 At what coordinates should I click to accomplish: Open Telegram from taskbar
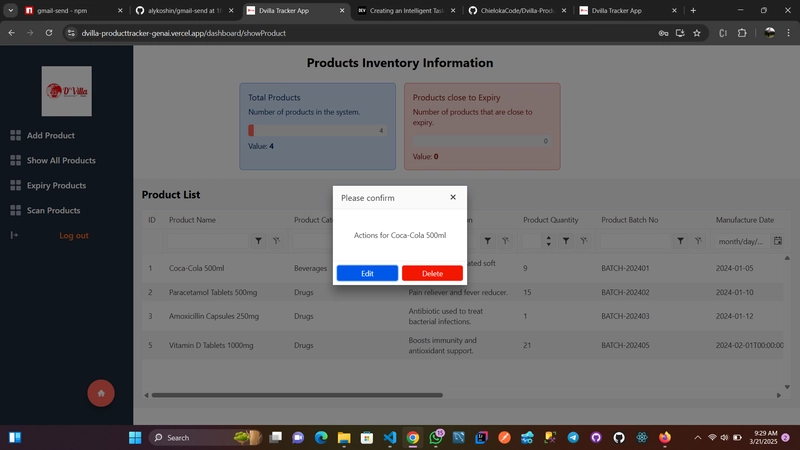573,437
